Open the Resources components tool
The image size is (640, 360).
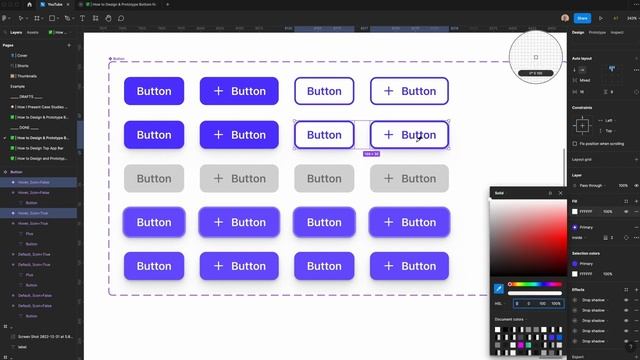tap(96, 18)
